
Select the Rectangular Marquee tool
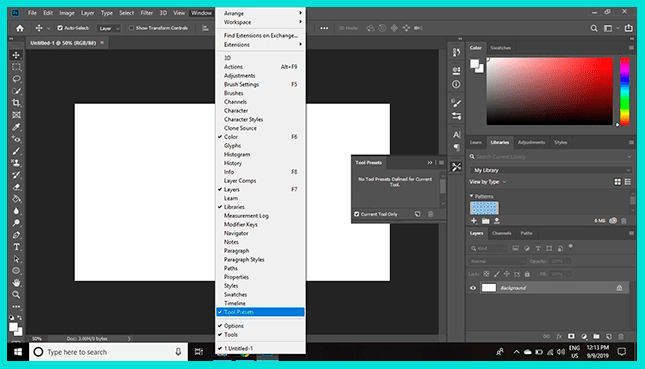(16, 67)
